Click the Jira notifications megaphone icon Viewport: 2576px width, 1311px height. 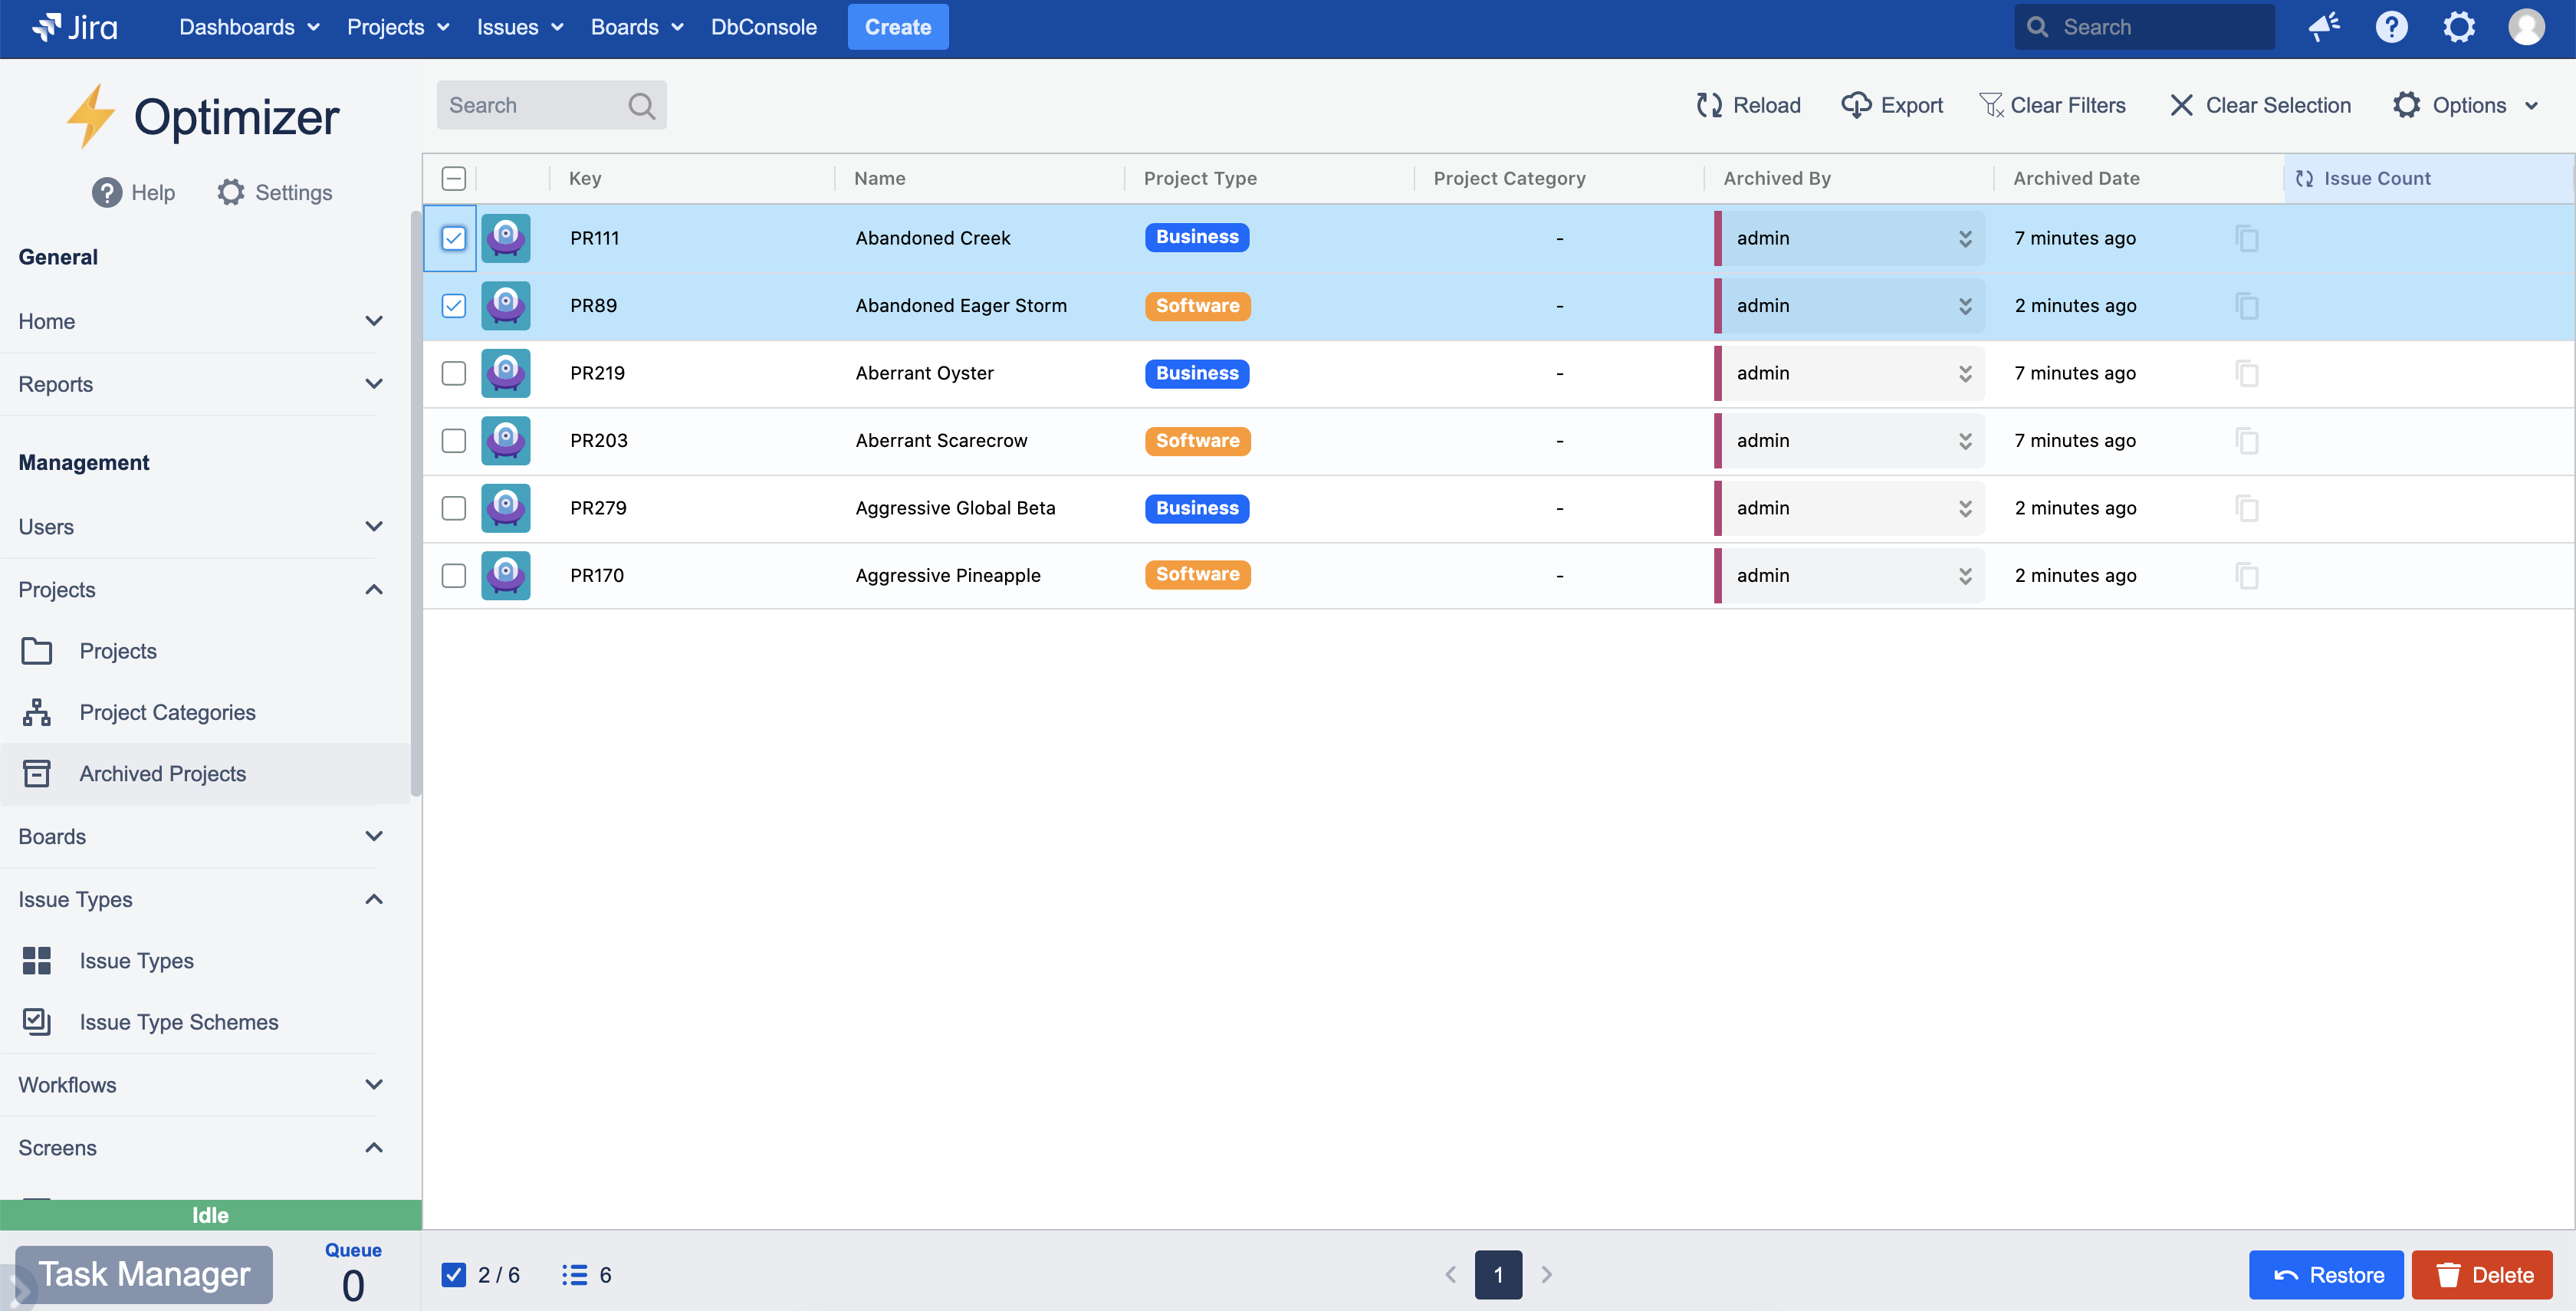(2324, 27)
